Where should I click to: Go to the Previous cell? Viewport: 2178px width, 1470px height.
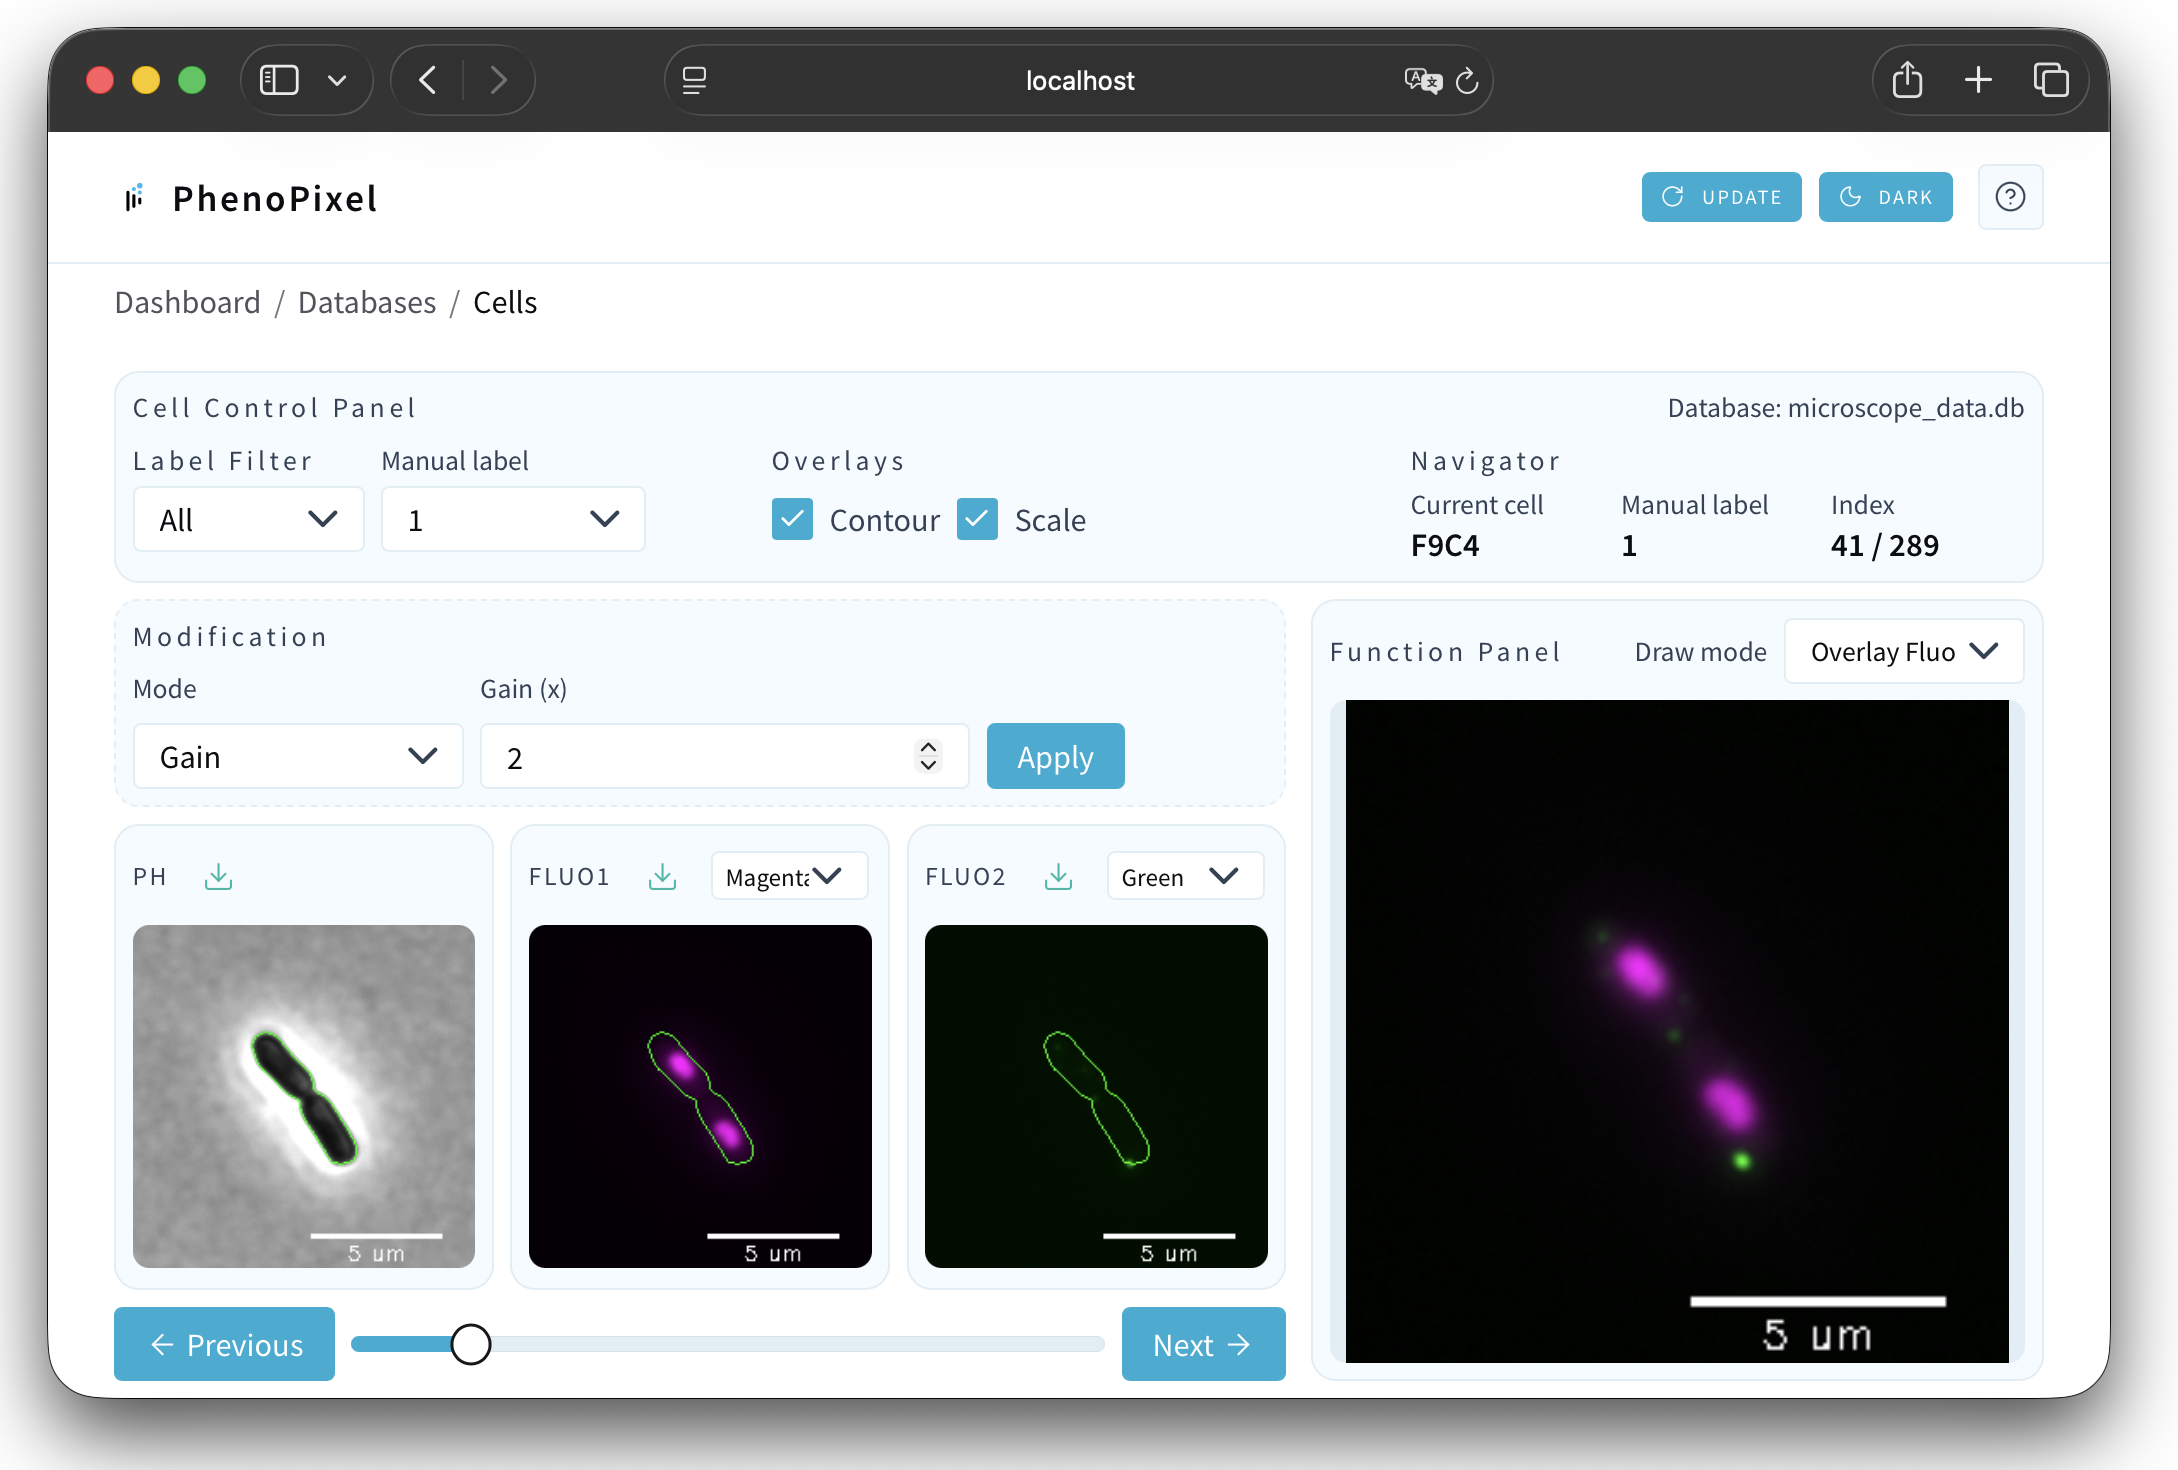click(224, 1344)
